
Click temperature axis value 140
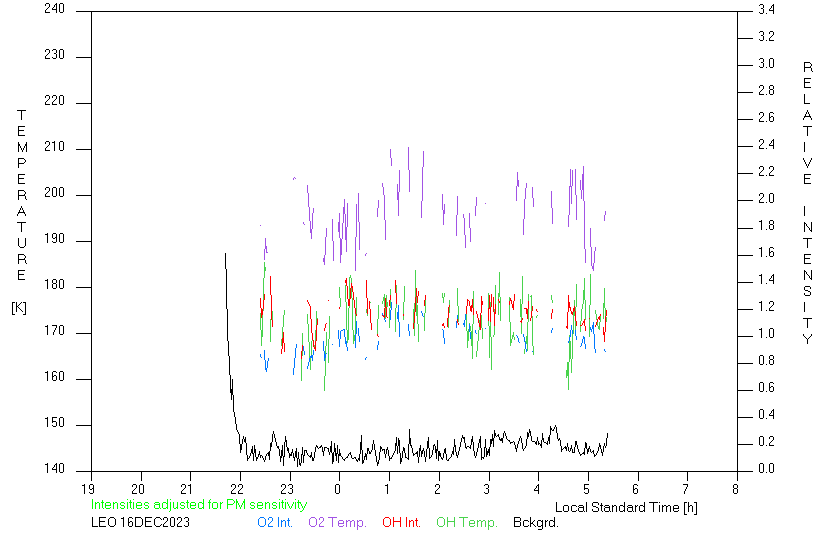tap(54, 468)
